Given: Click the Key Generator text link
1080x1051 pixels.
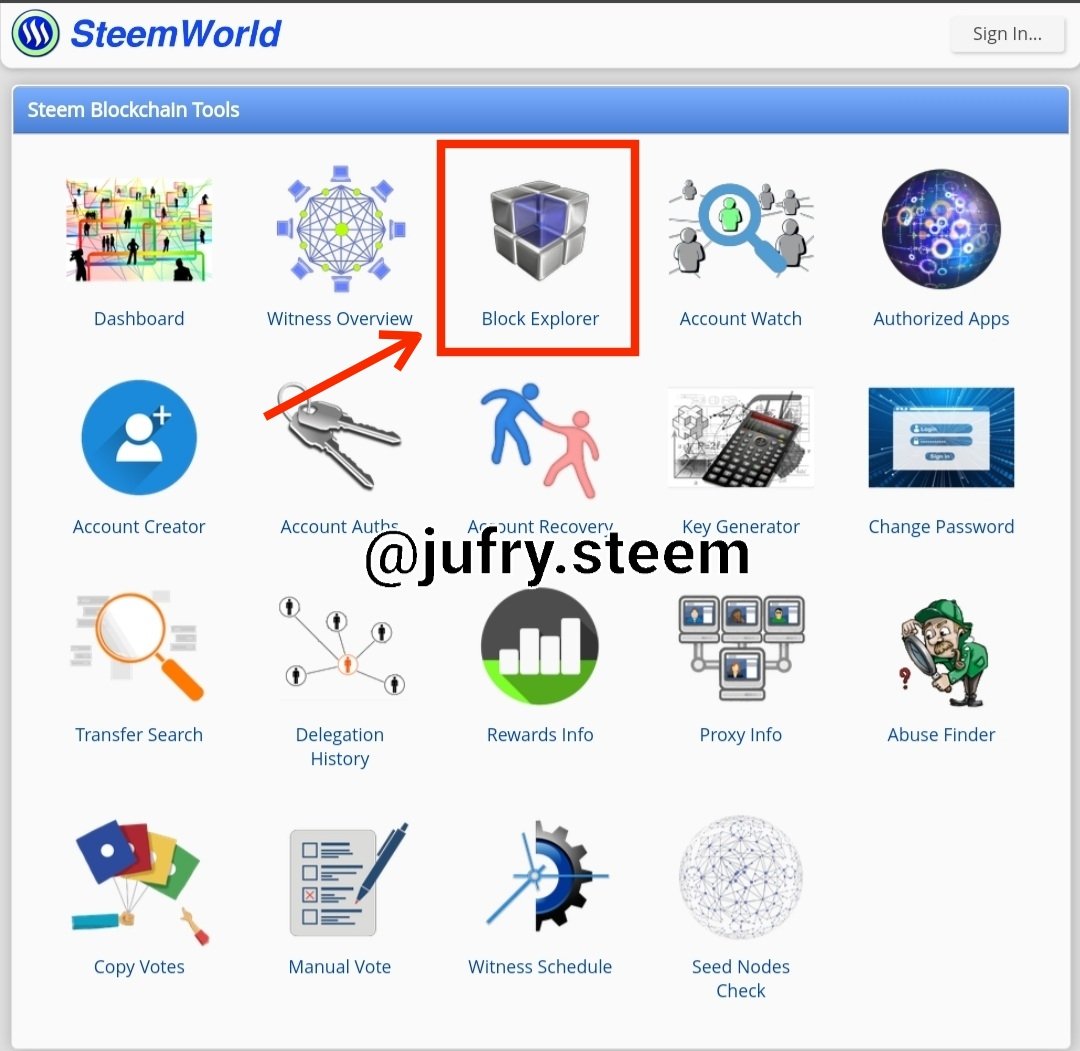Looking at the screenshot, I should click(x=740, y=528).
